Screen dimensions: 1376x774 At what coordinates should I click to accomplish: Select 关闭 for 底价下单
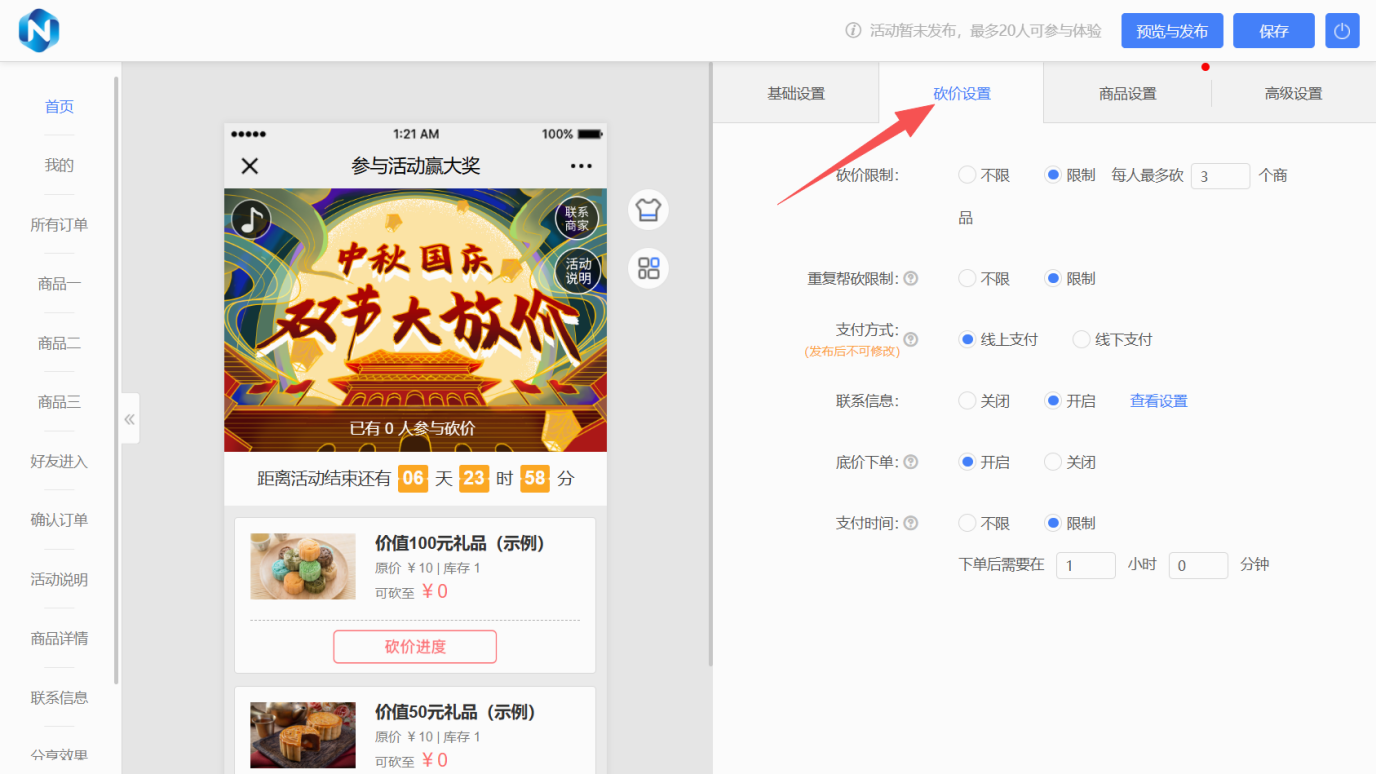[1051, 461]
